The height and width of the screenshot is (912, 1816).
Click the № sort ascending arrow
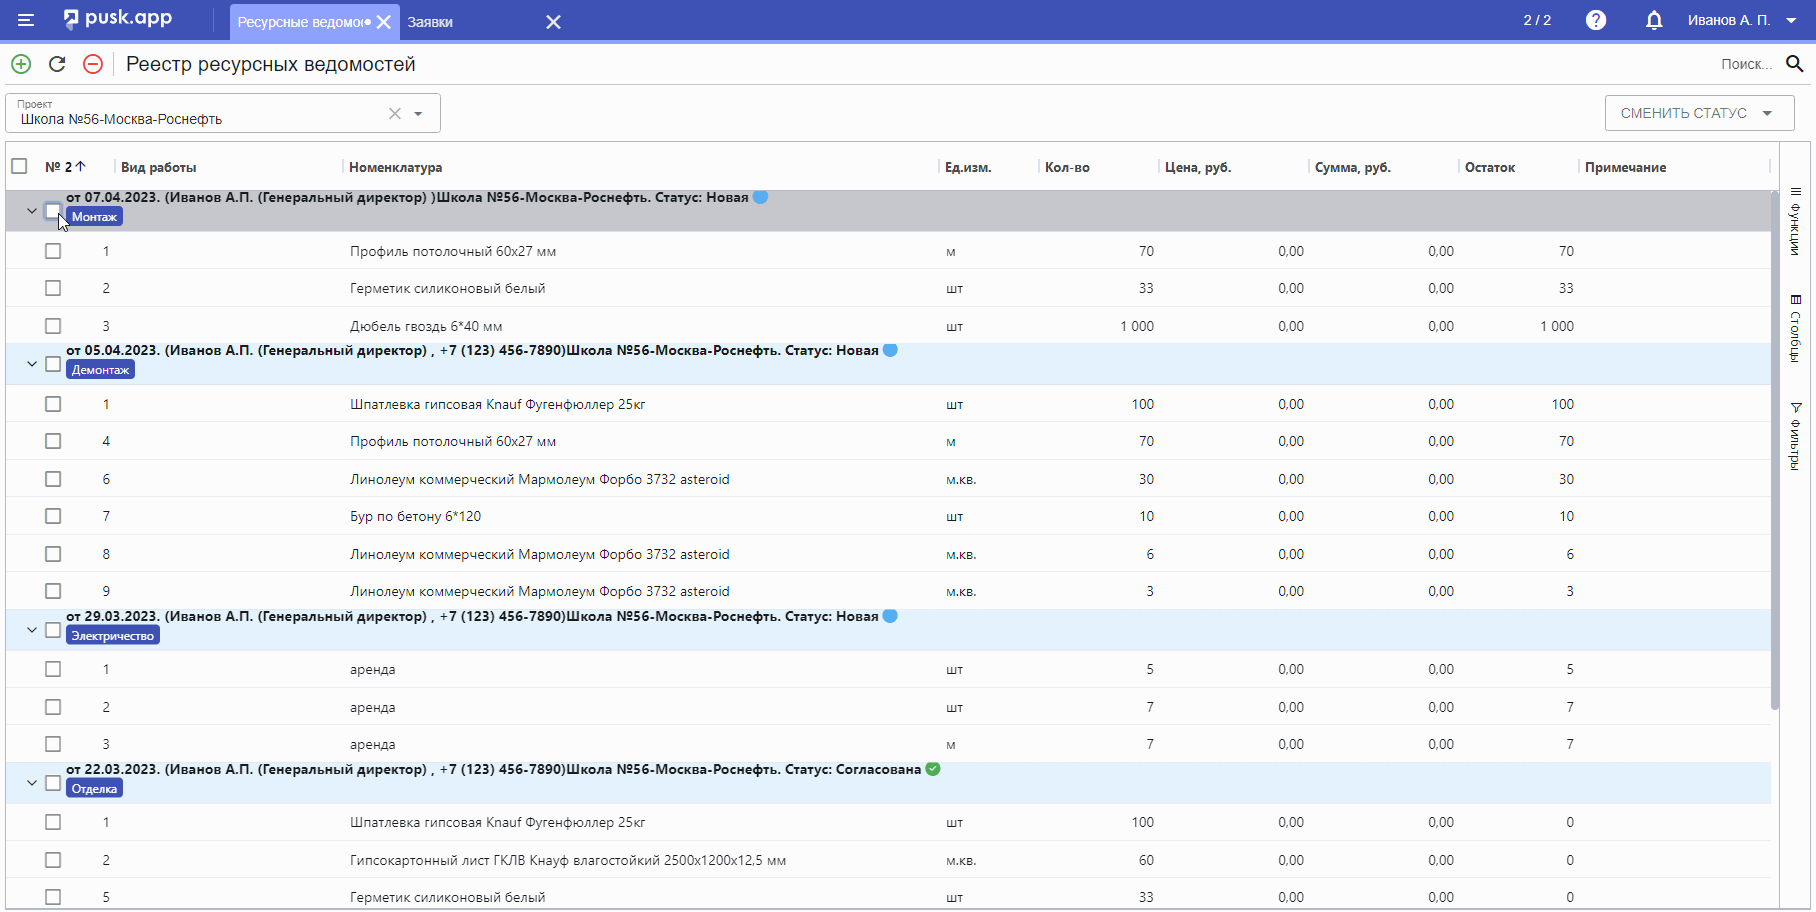coord(81,166)
